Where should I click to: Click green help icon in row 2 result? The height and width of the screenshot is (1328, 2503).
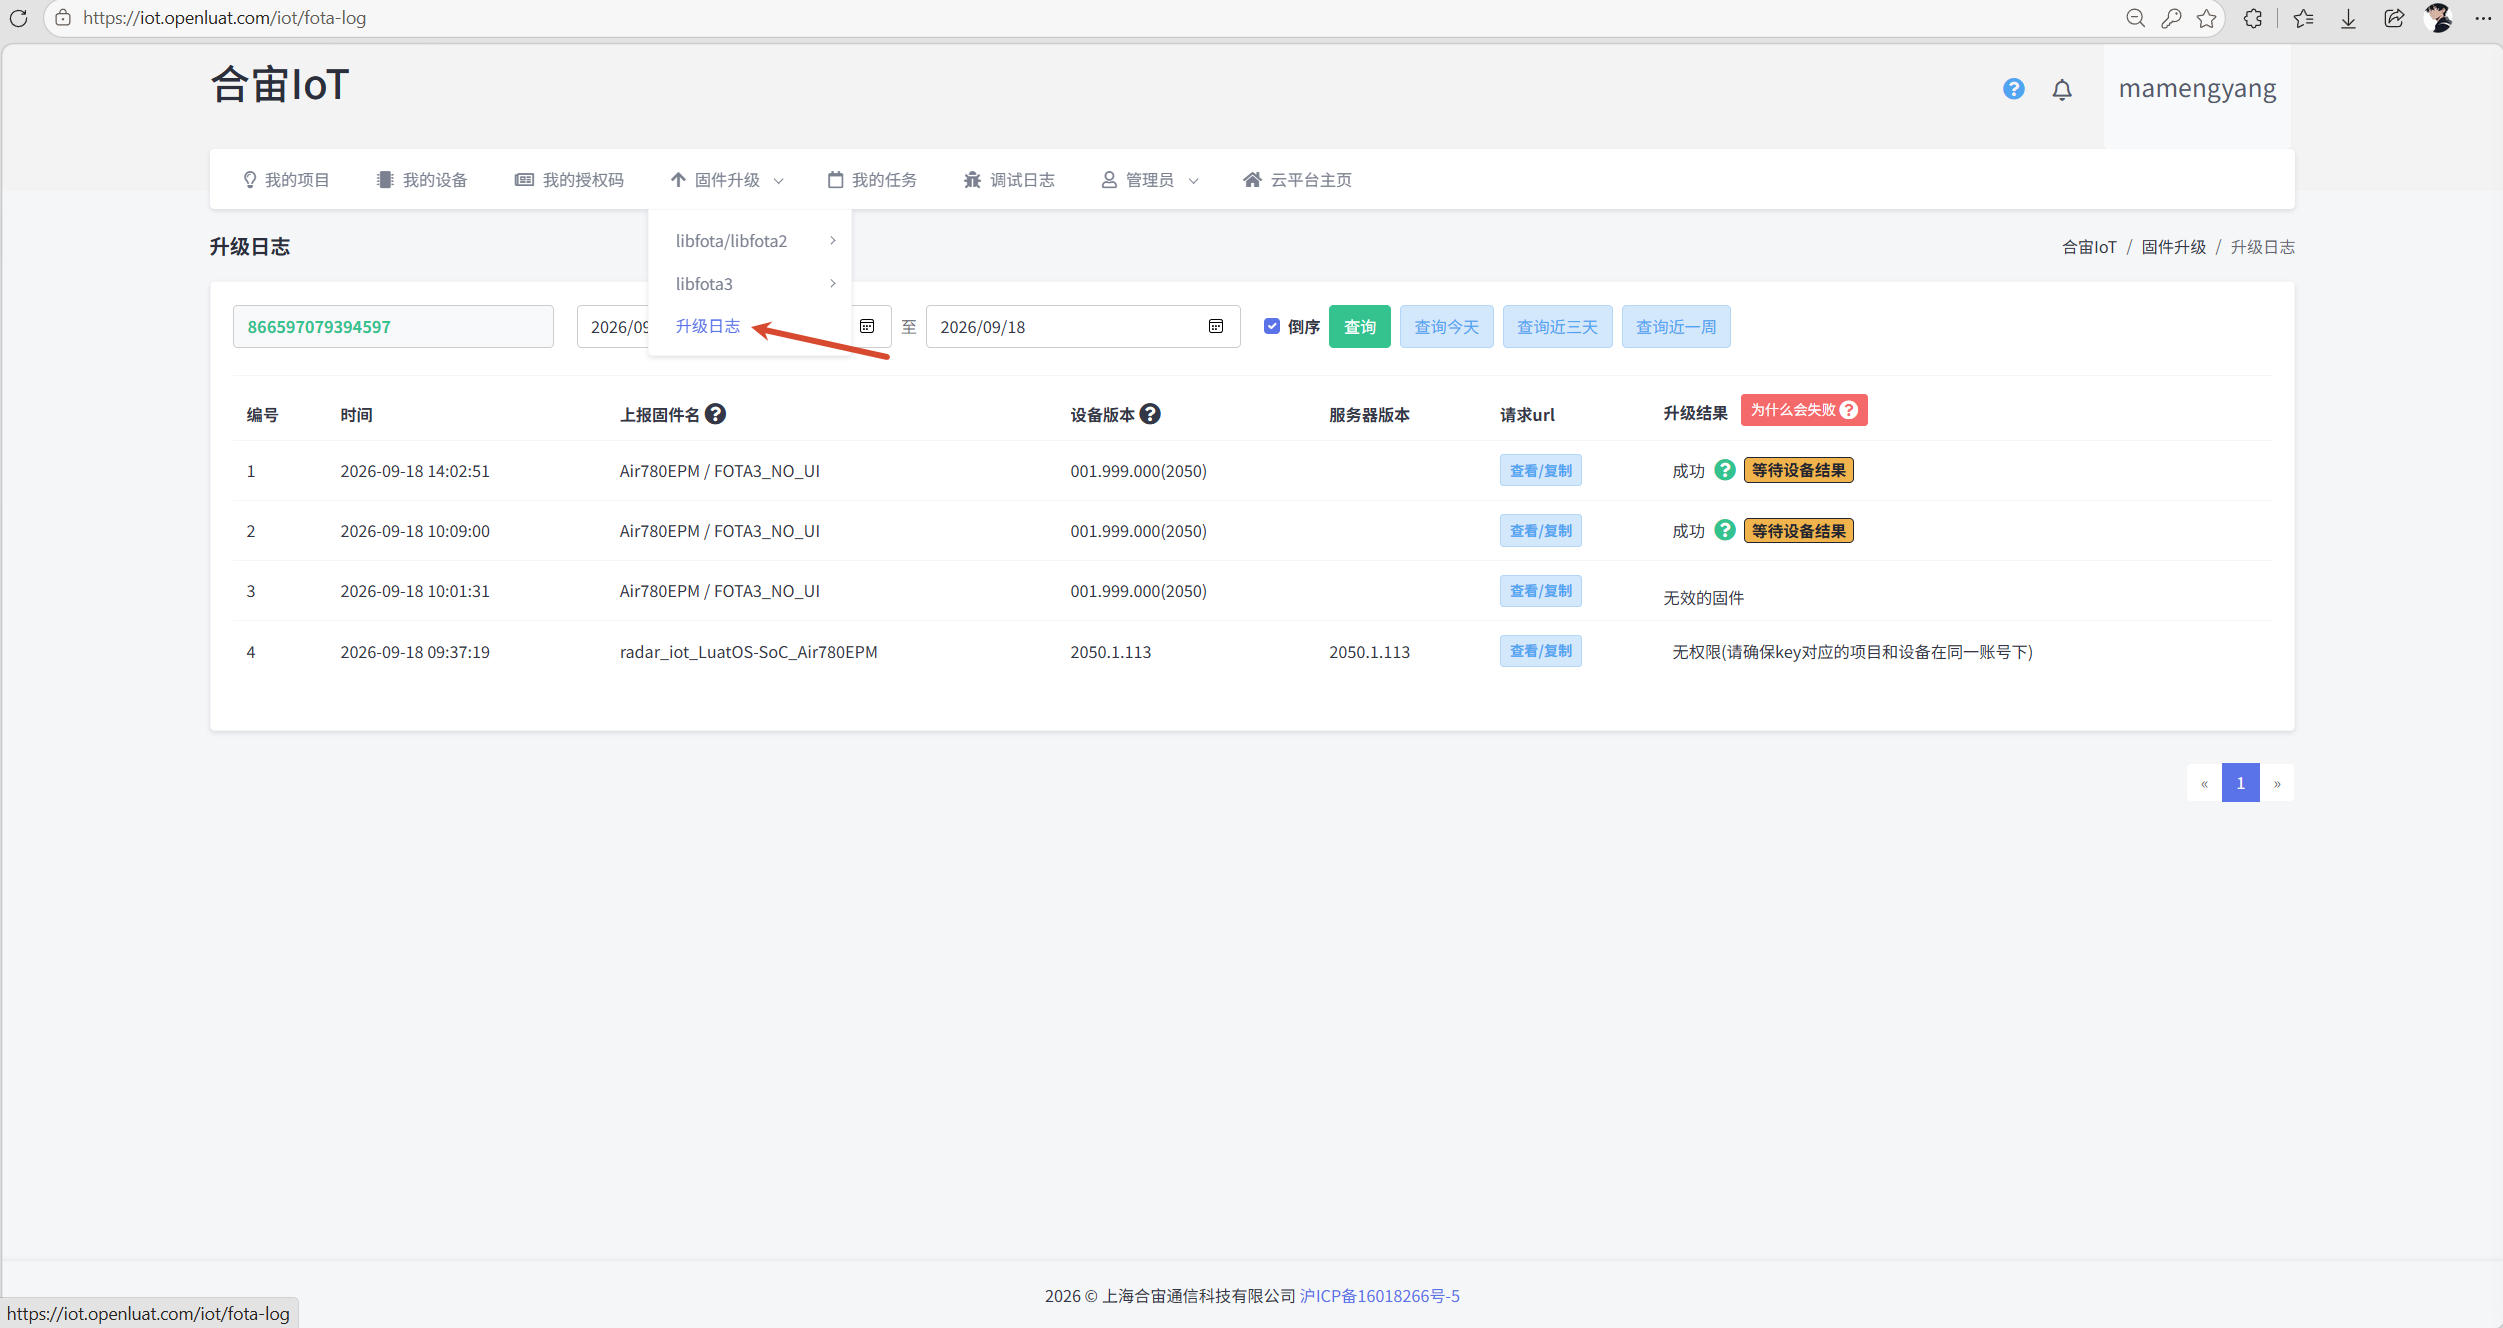coord(1725,530)
